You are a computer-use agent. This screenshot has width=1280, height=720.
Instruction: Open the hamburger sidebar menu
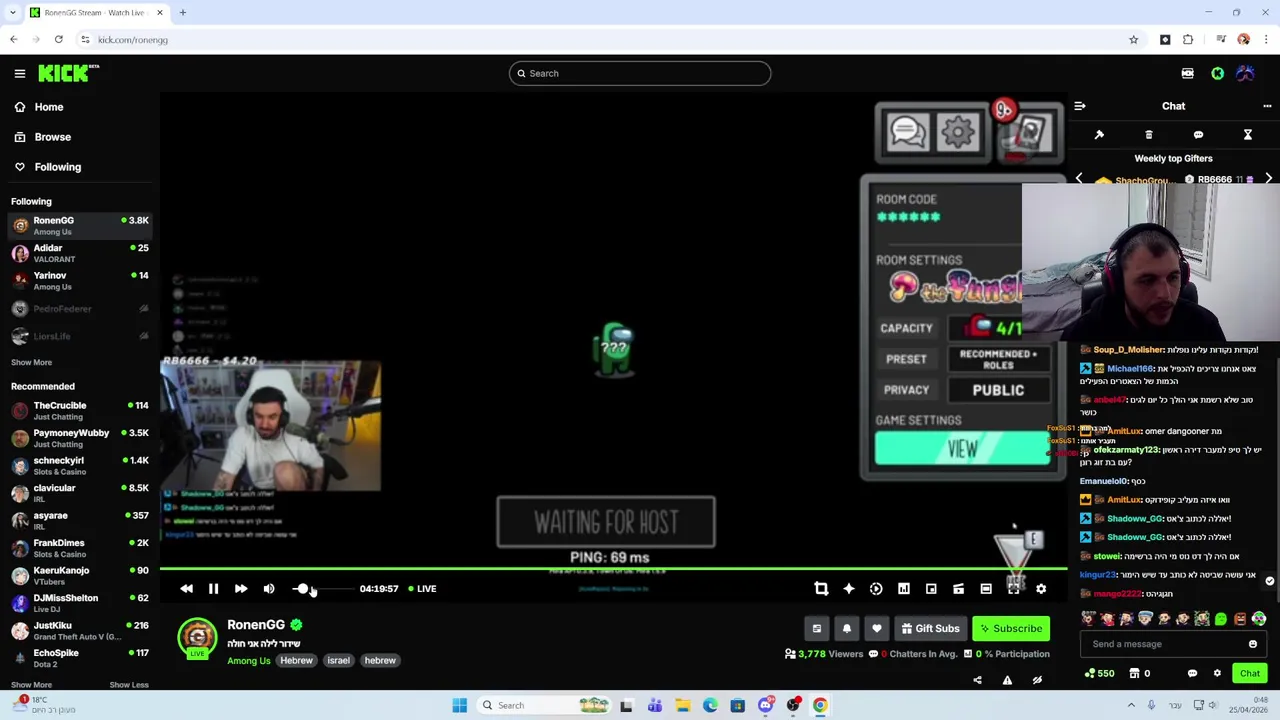tap(19, 73)
